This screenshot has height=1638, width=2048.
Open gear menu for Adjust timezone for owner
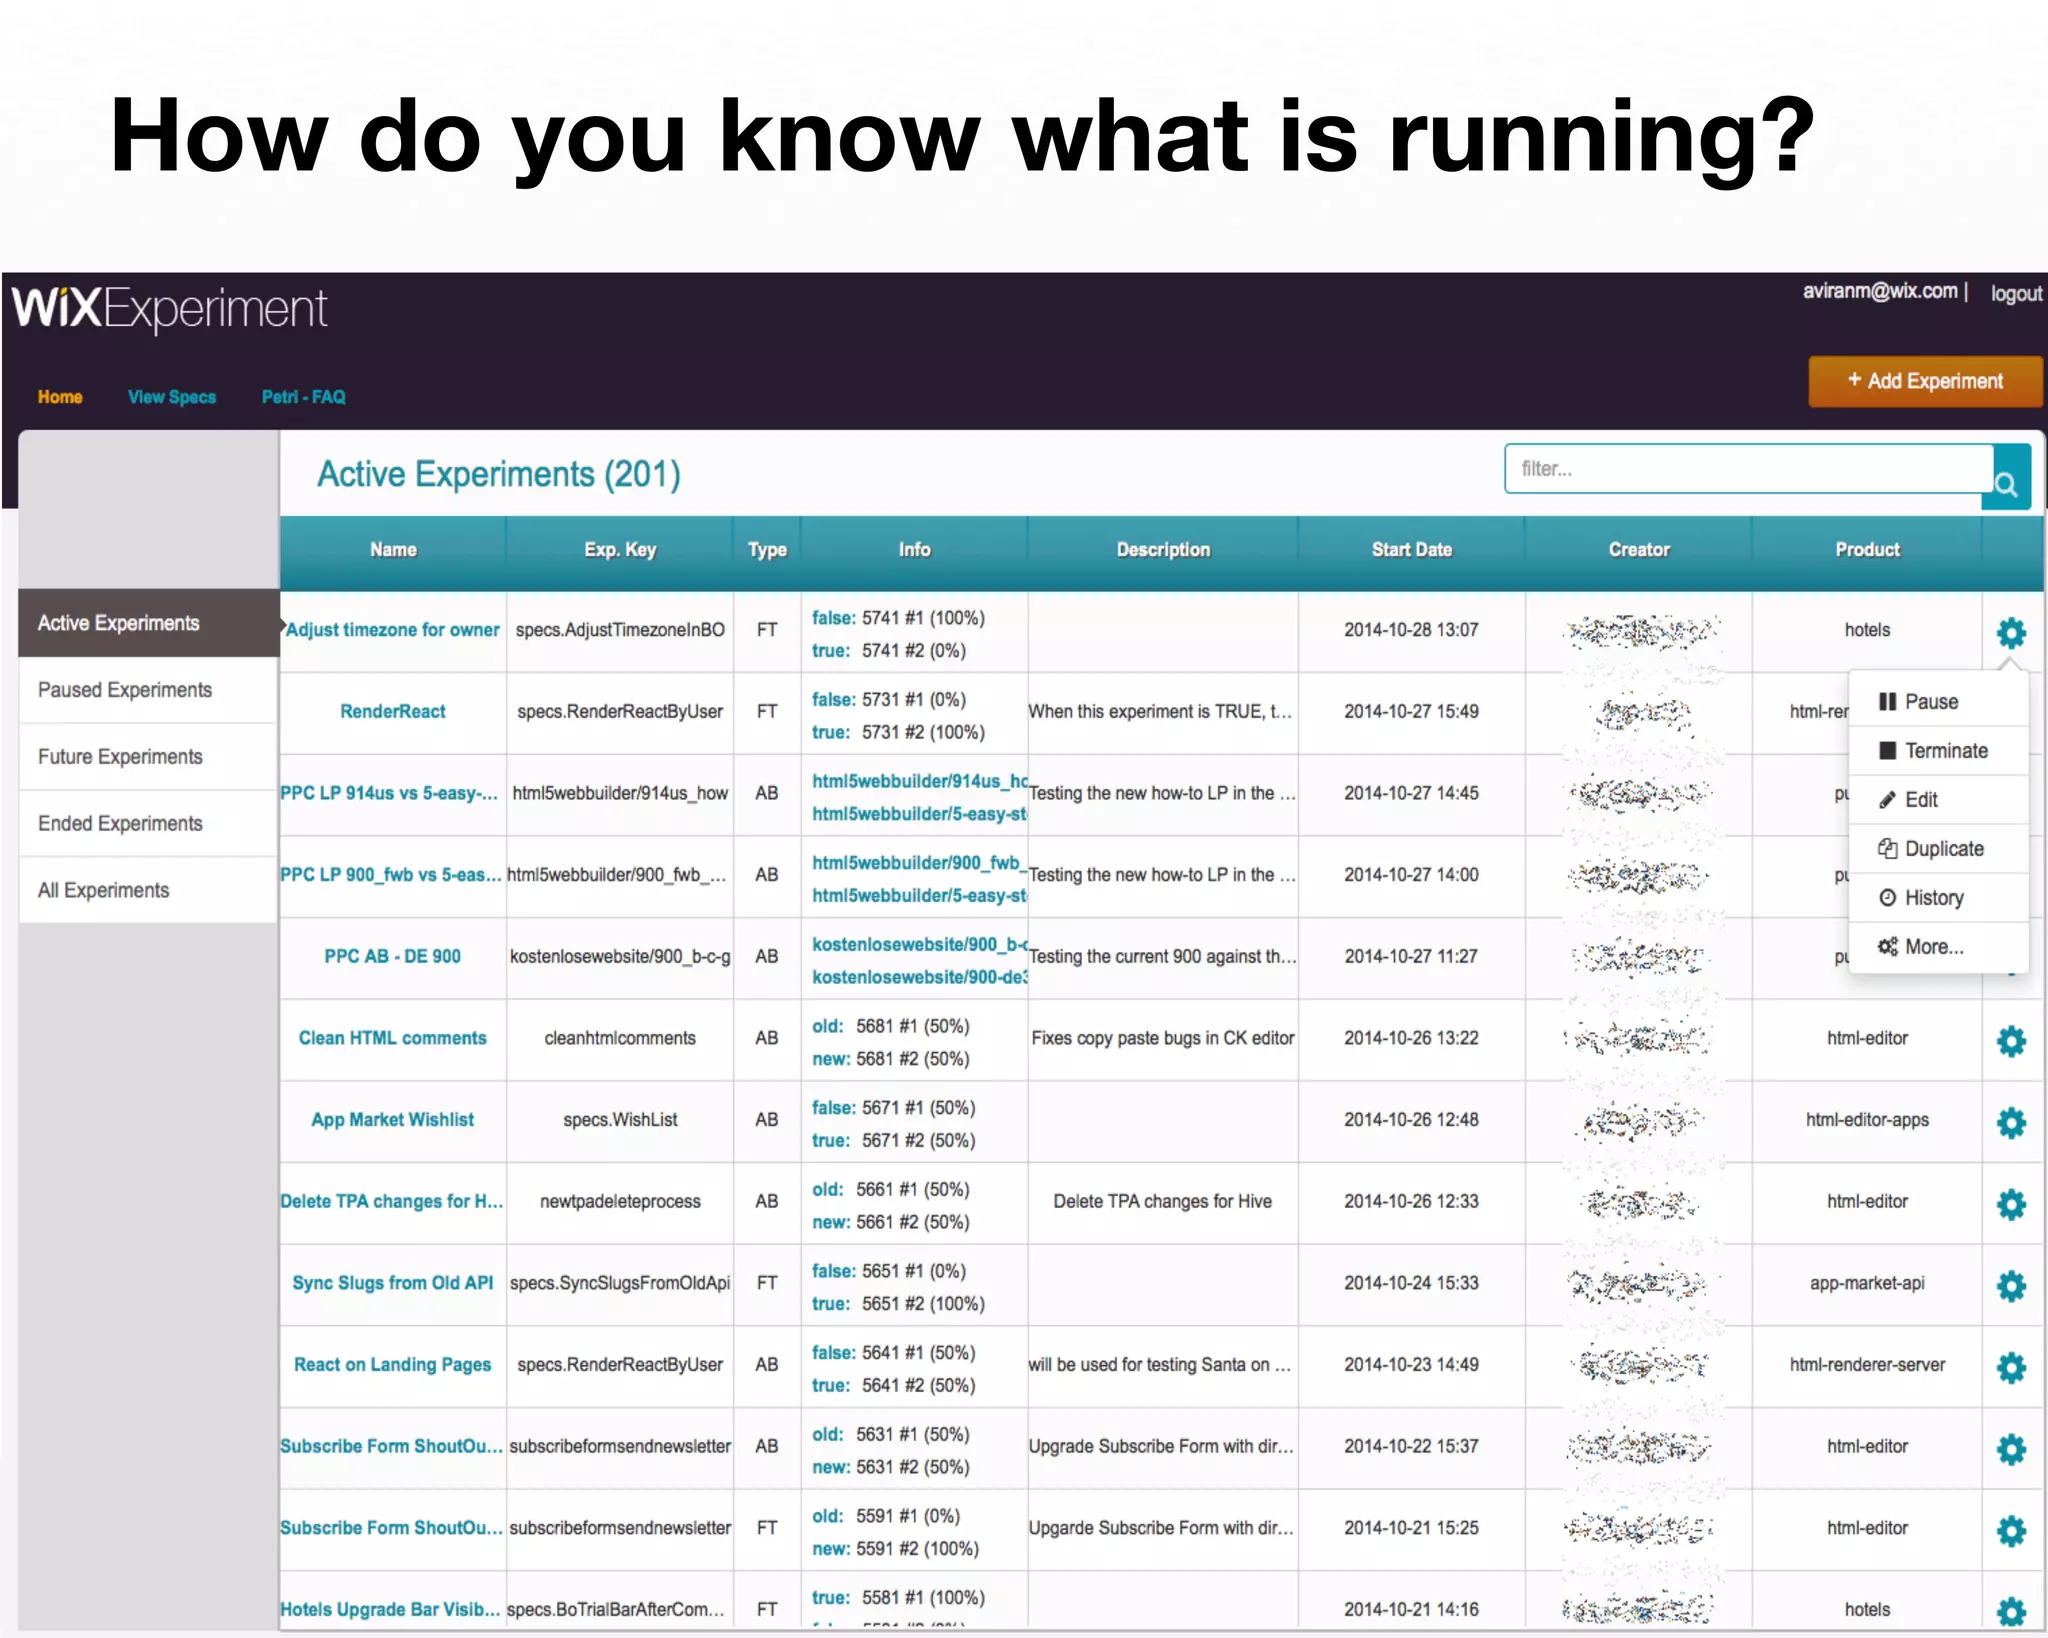(x=2011, y=632)
